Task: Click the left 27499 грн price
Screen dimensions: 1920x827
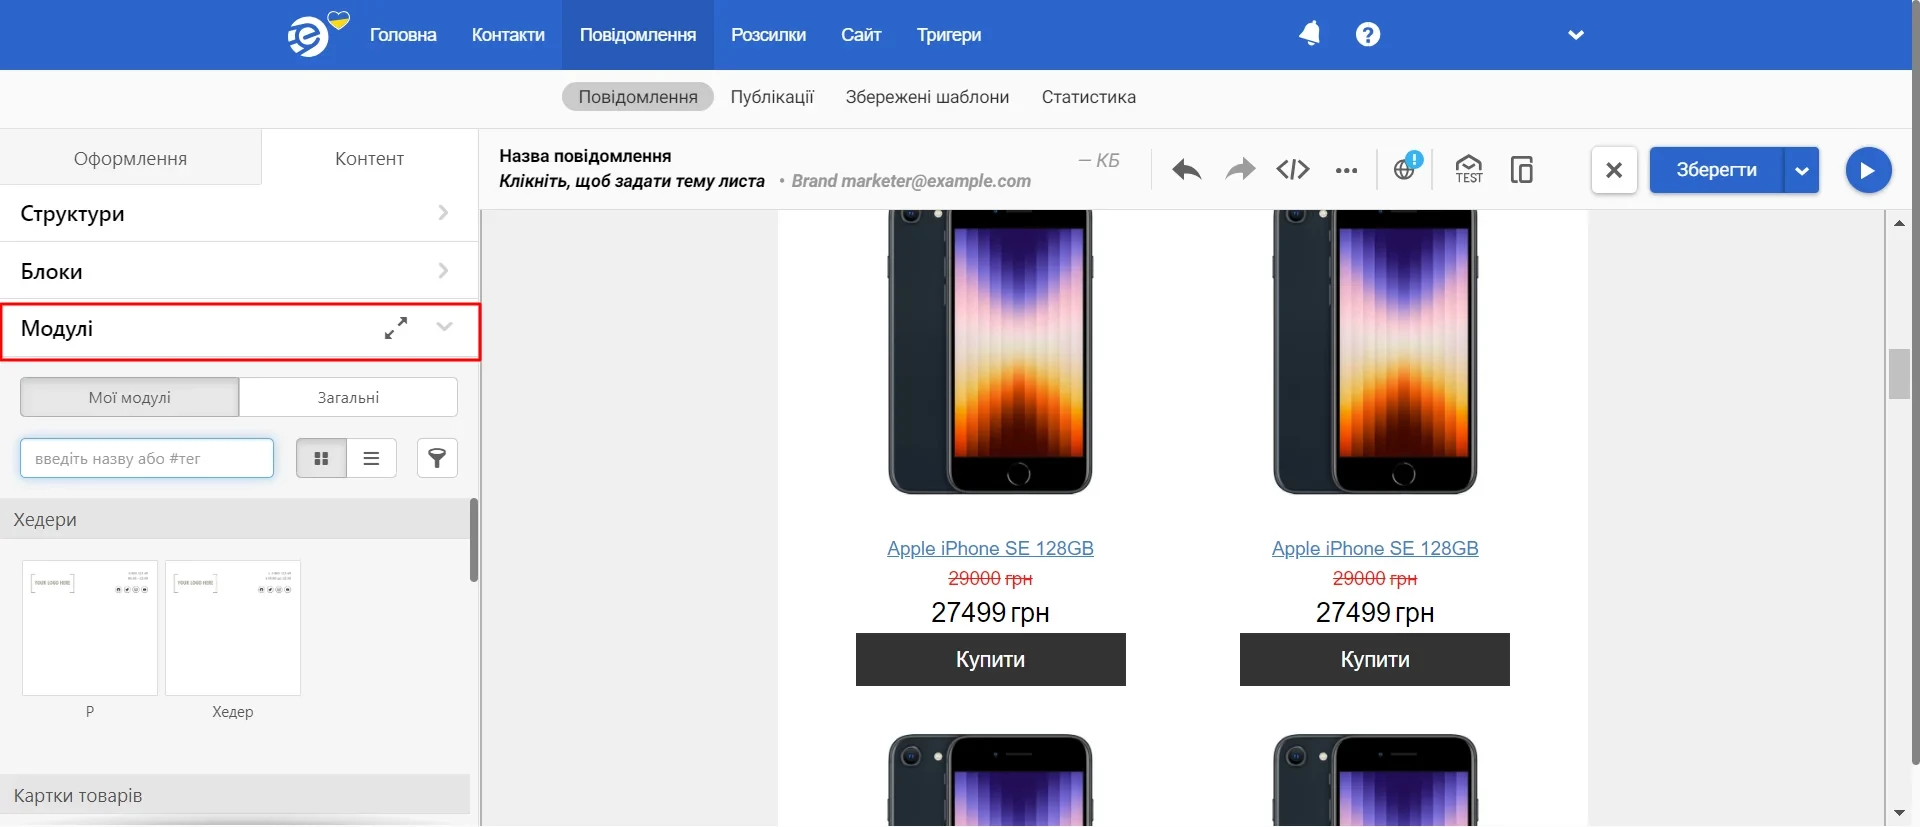Action: (x=990, y=612)
